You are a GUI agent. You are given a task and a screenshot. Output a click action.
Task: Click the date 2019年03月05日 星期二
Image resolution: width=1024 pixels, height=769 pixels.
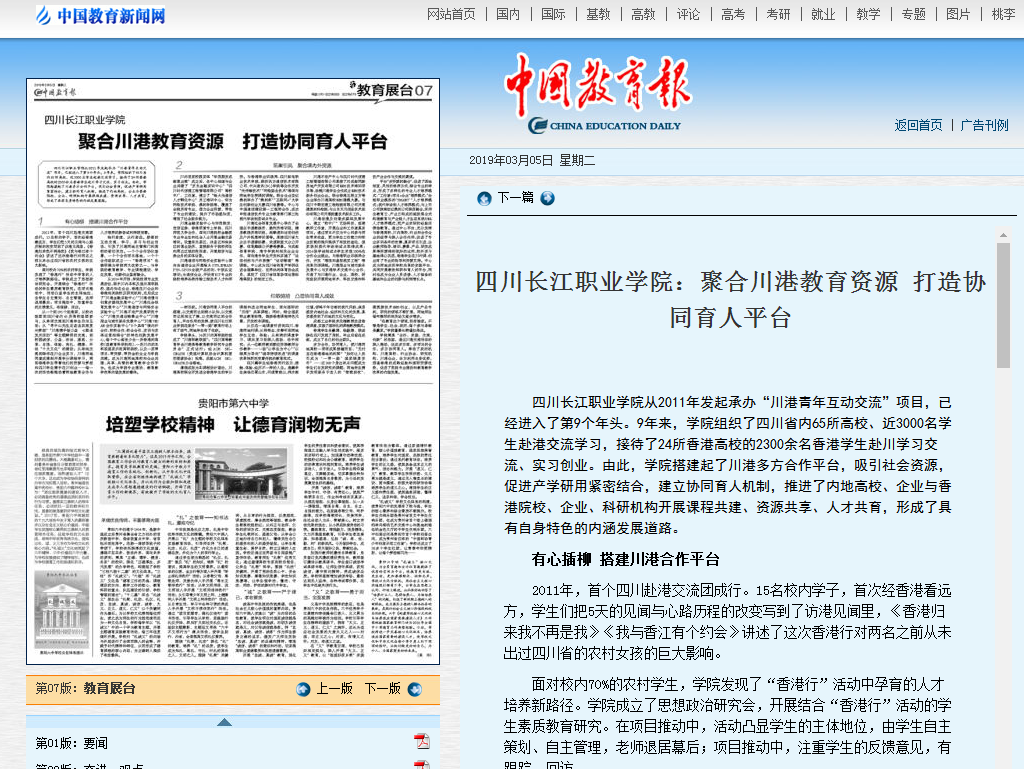coord(532,161)
